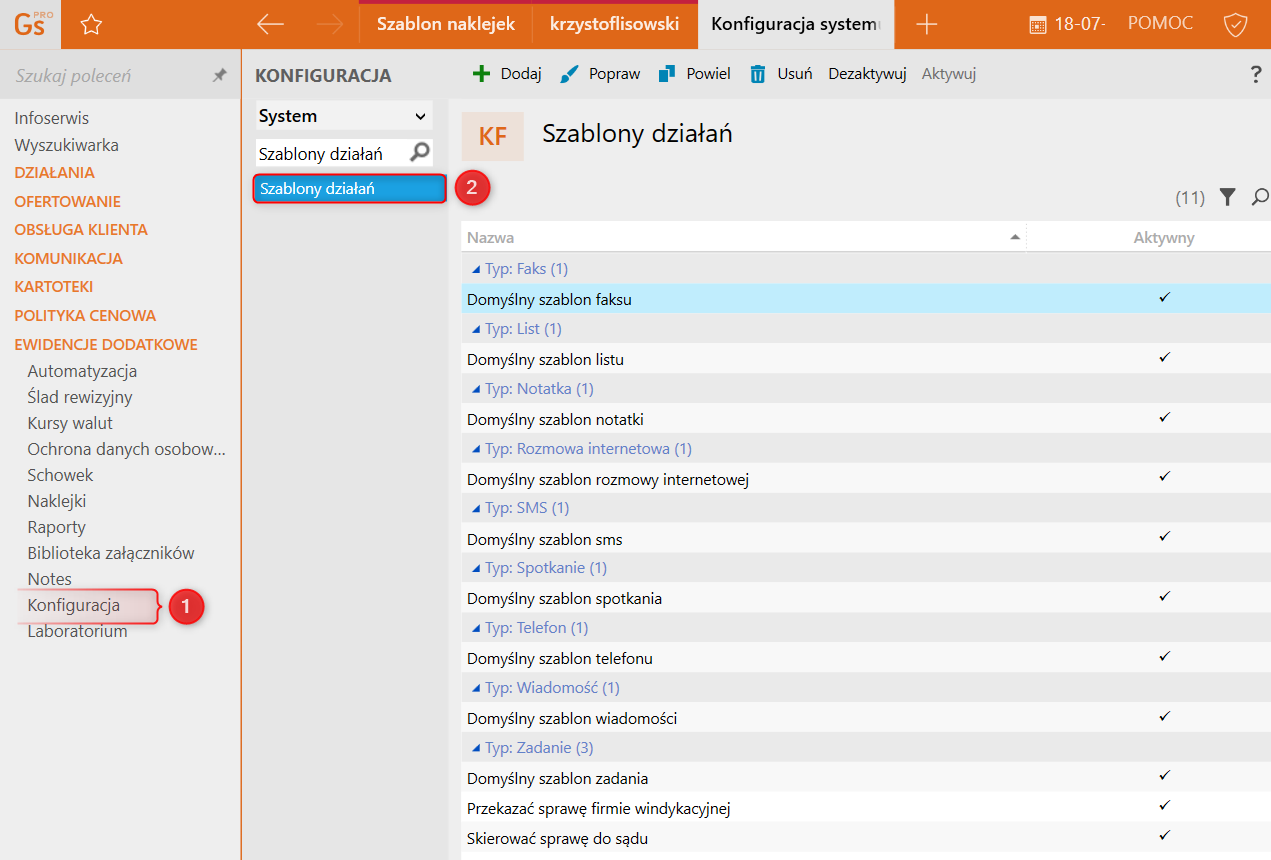Pin the command search panel
Screen dimensions: 1271x860
pyautogui.click(x=220, y=76)
